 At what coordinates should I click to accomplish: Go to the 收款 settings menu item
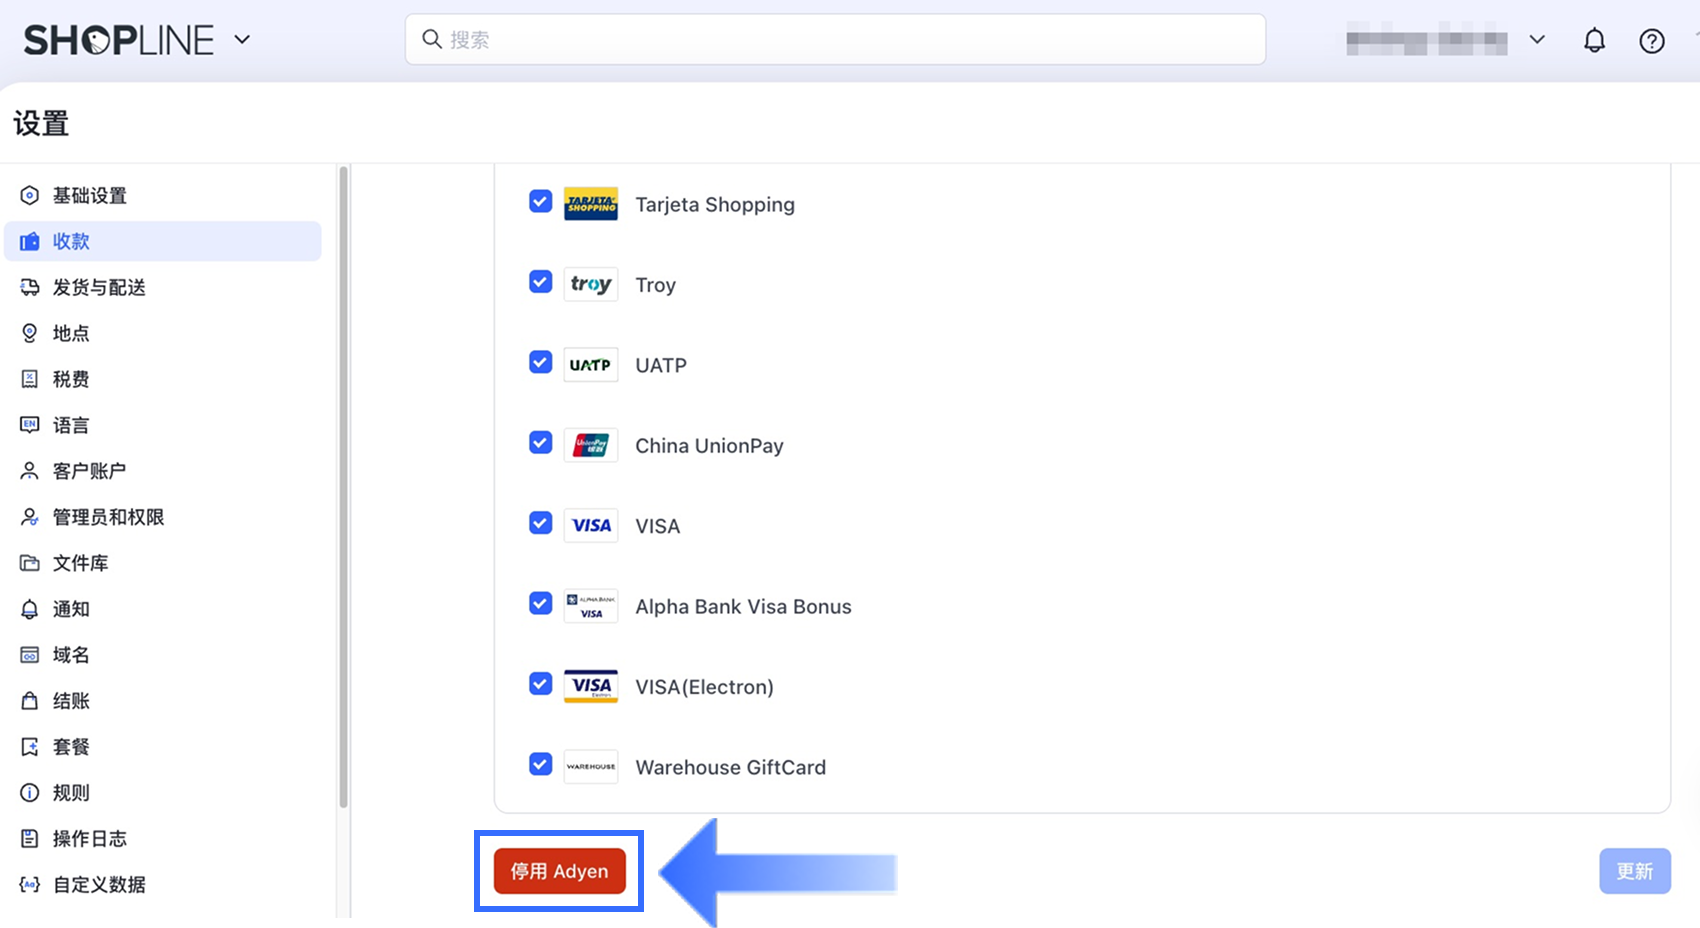point(163,241)
